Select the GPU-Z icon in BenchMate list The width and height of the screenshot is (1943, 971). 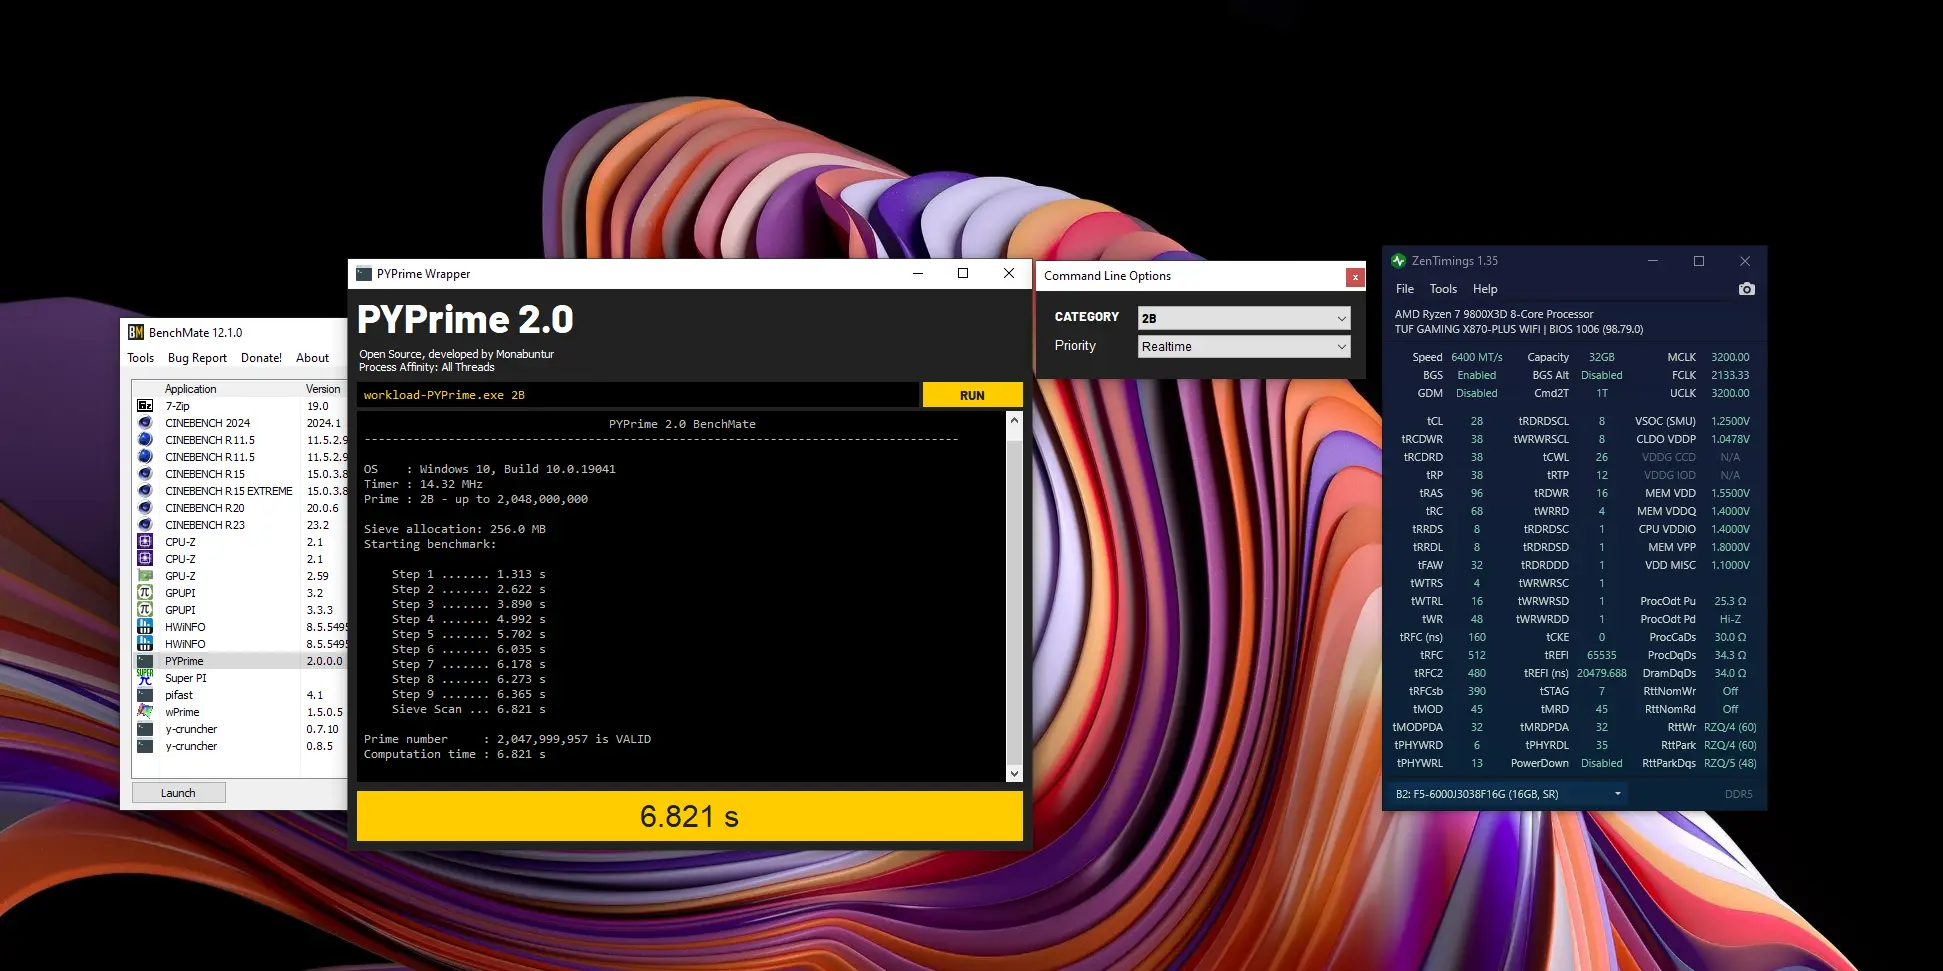145,576
